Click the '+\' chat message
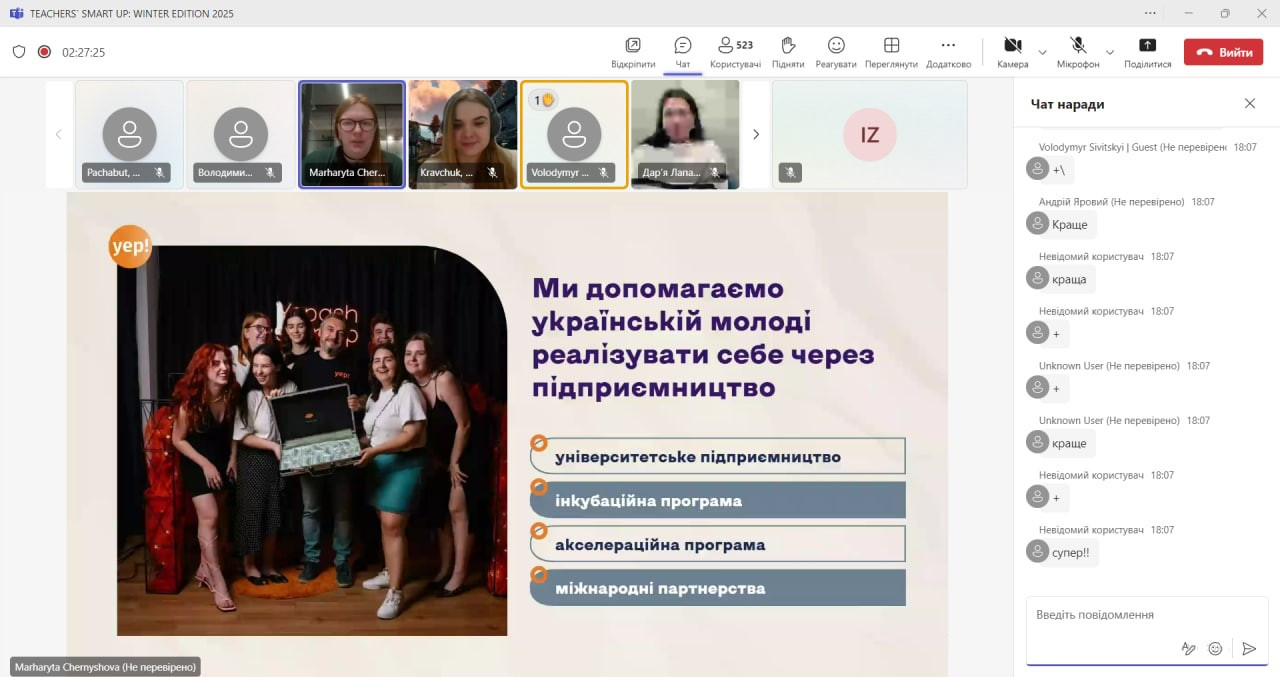1280x677 pixels. point(1059,170)
